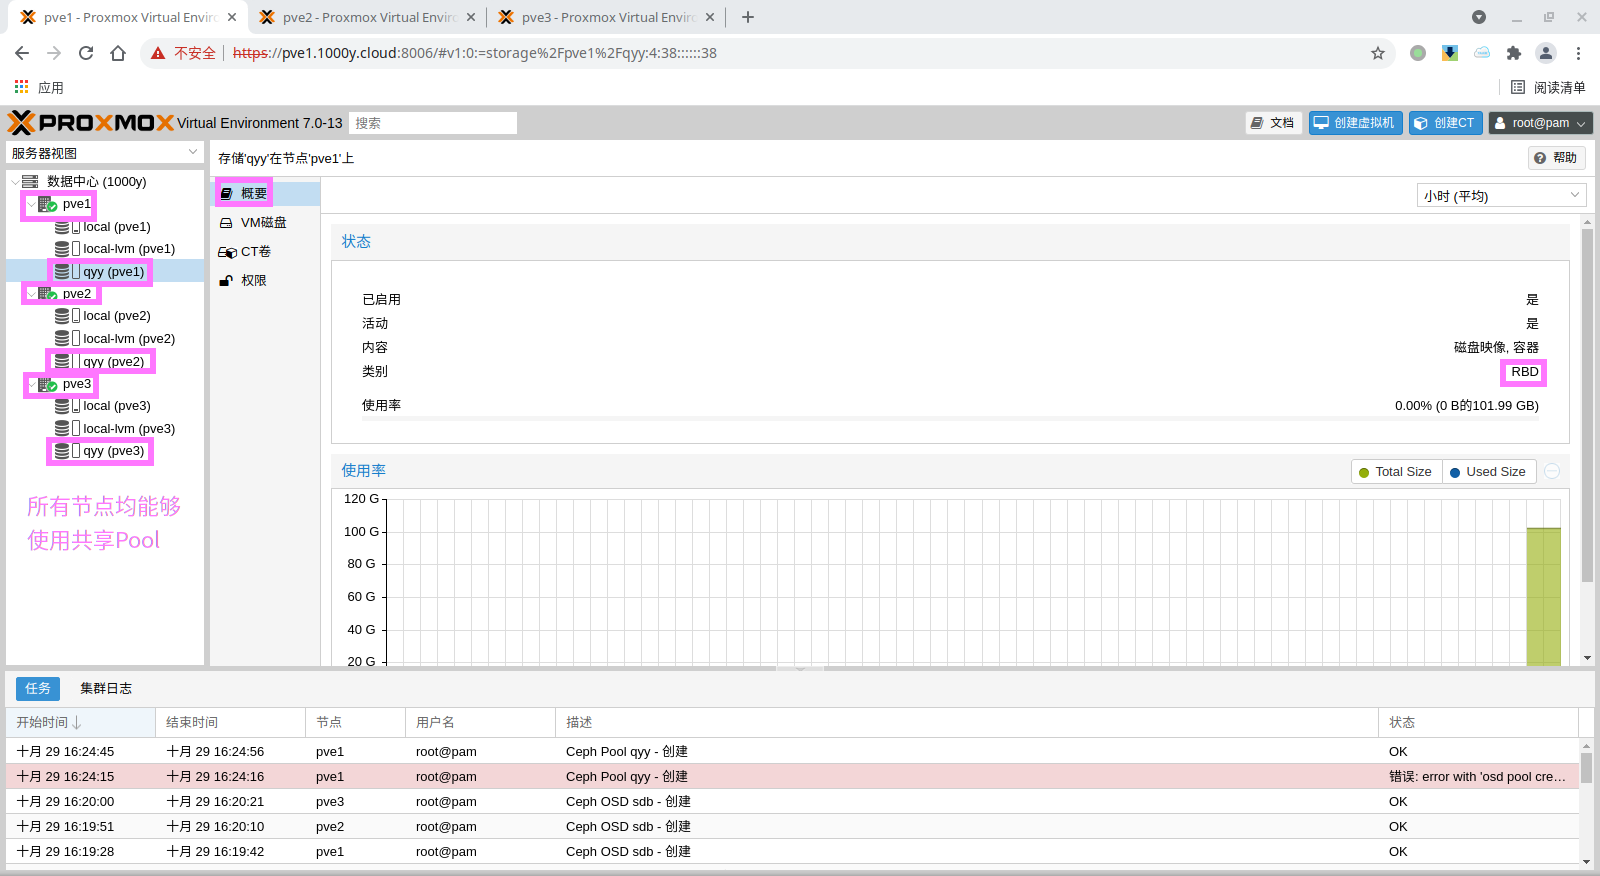Toggle Used Size series in legend

[x=1487, y=472]
